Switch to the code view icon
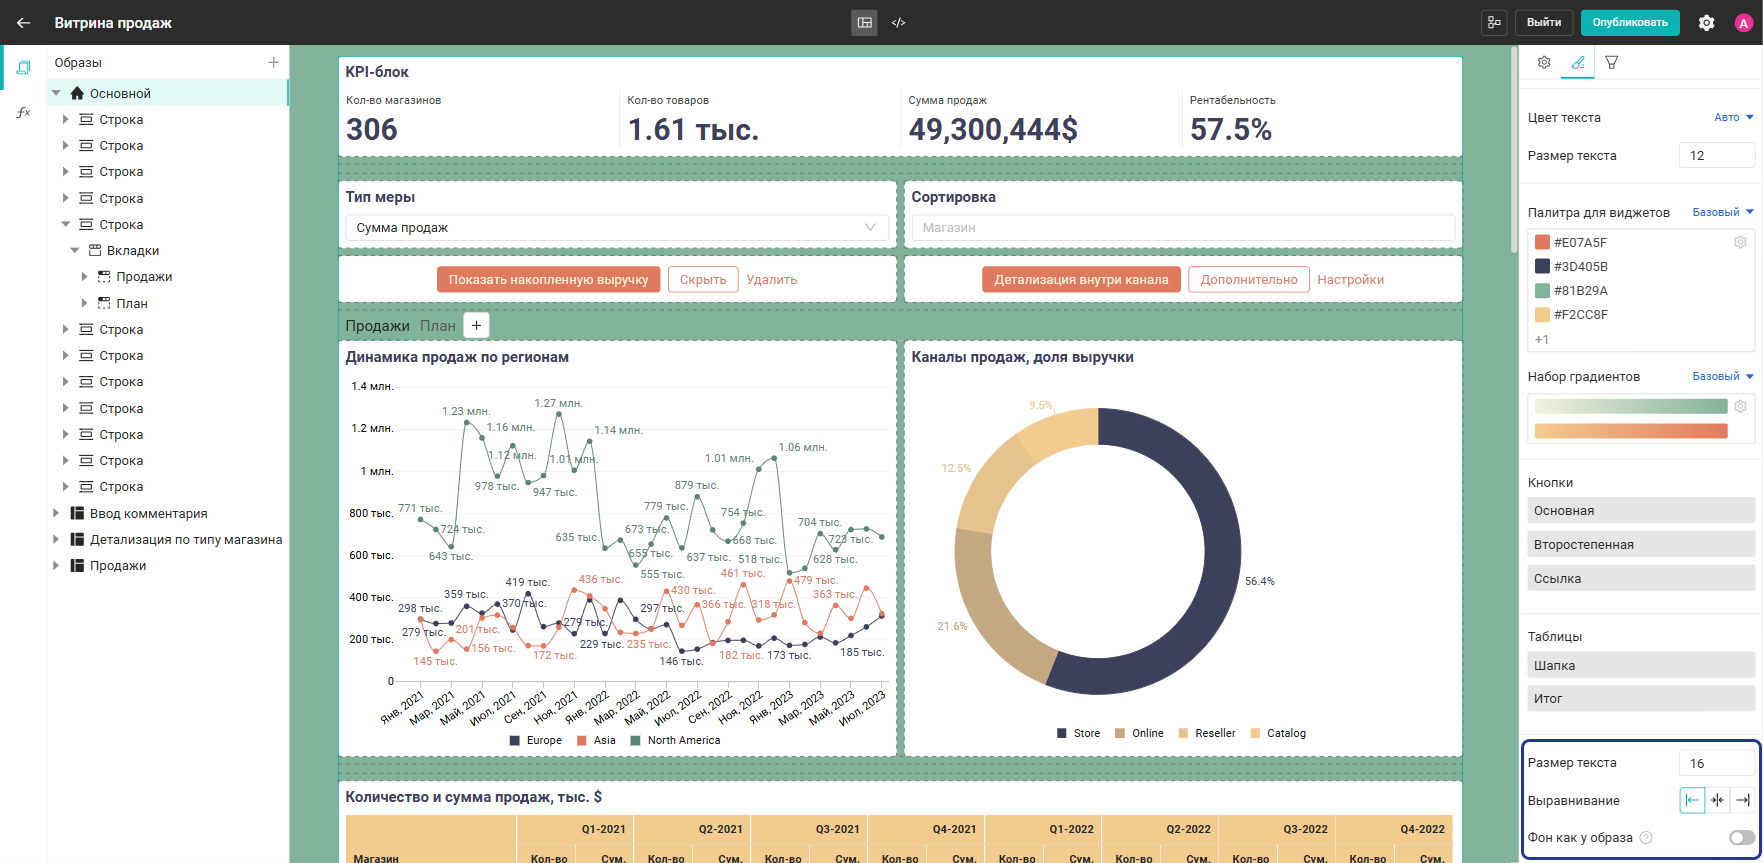This screenshot has height=863, width=1763. pos(899,23)
